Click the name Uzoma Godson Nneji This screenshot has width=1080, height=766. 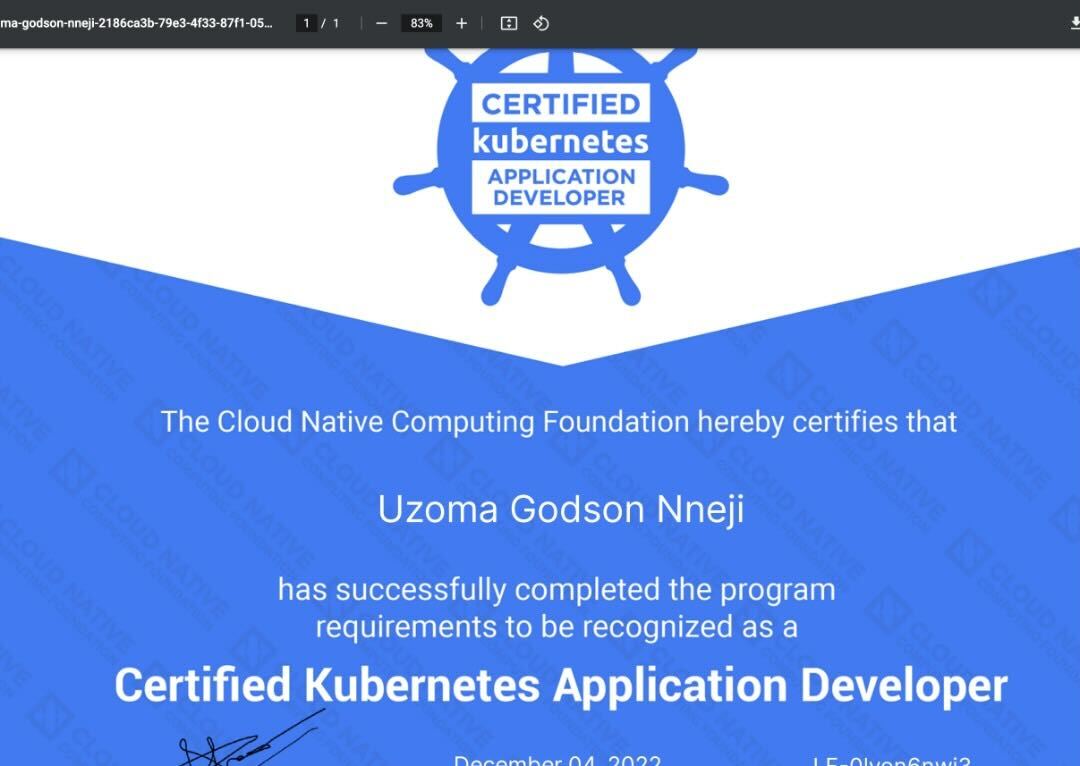pyautogui.click(x=561, y=510)
